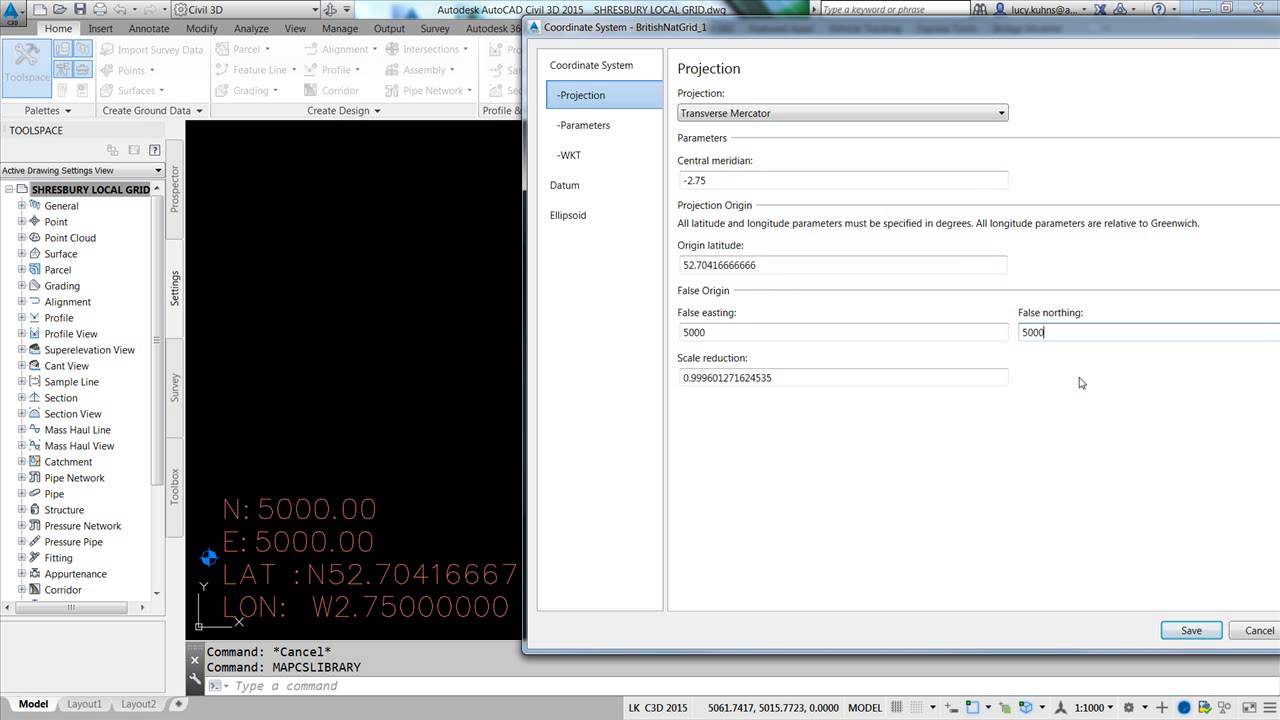
Task: Open the Analyze ribbon tab
Action: pyautogui.click(x=251, y=28)
